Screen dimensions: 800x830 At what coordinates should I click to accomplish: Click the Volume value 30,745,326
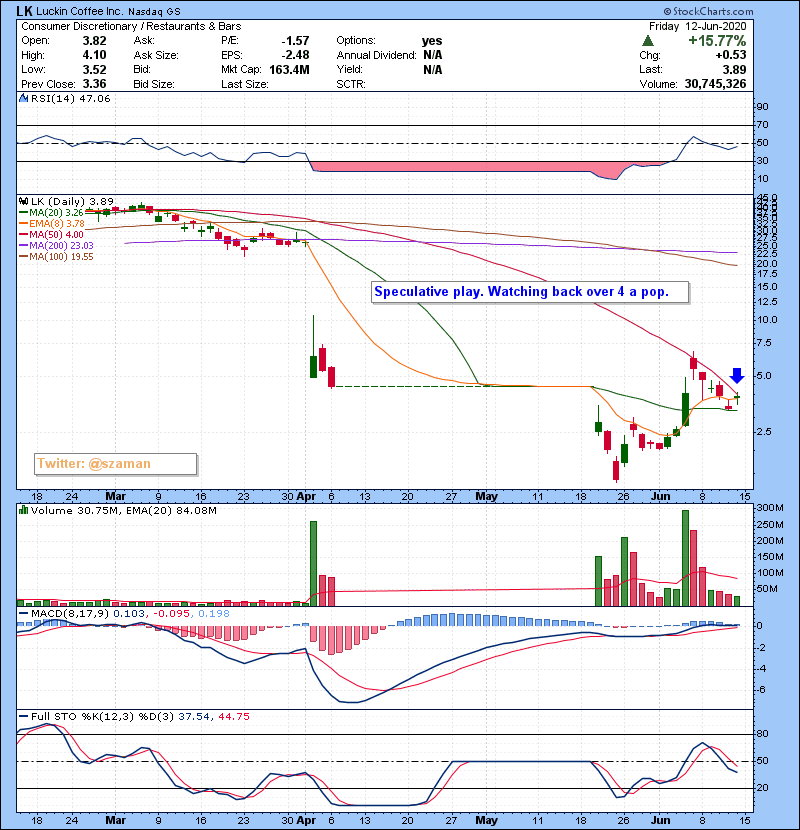pos(715,84)
